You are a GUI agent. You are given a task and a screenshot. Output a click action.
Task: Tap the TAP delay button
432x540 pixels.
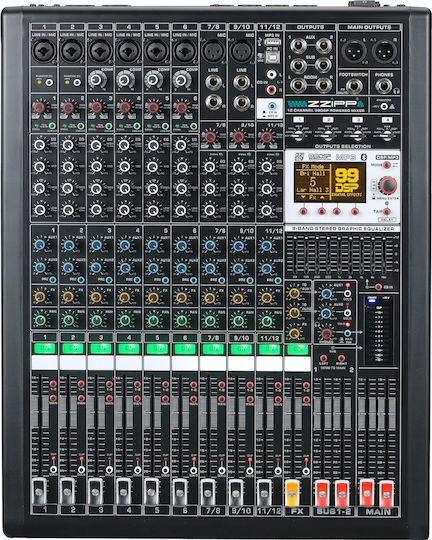pos(387,211)
